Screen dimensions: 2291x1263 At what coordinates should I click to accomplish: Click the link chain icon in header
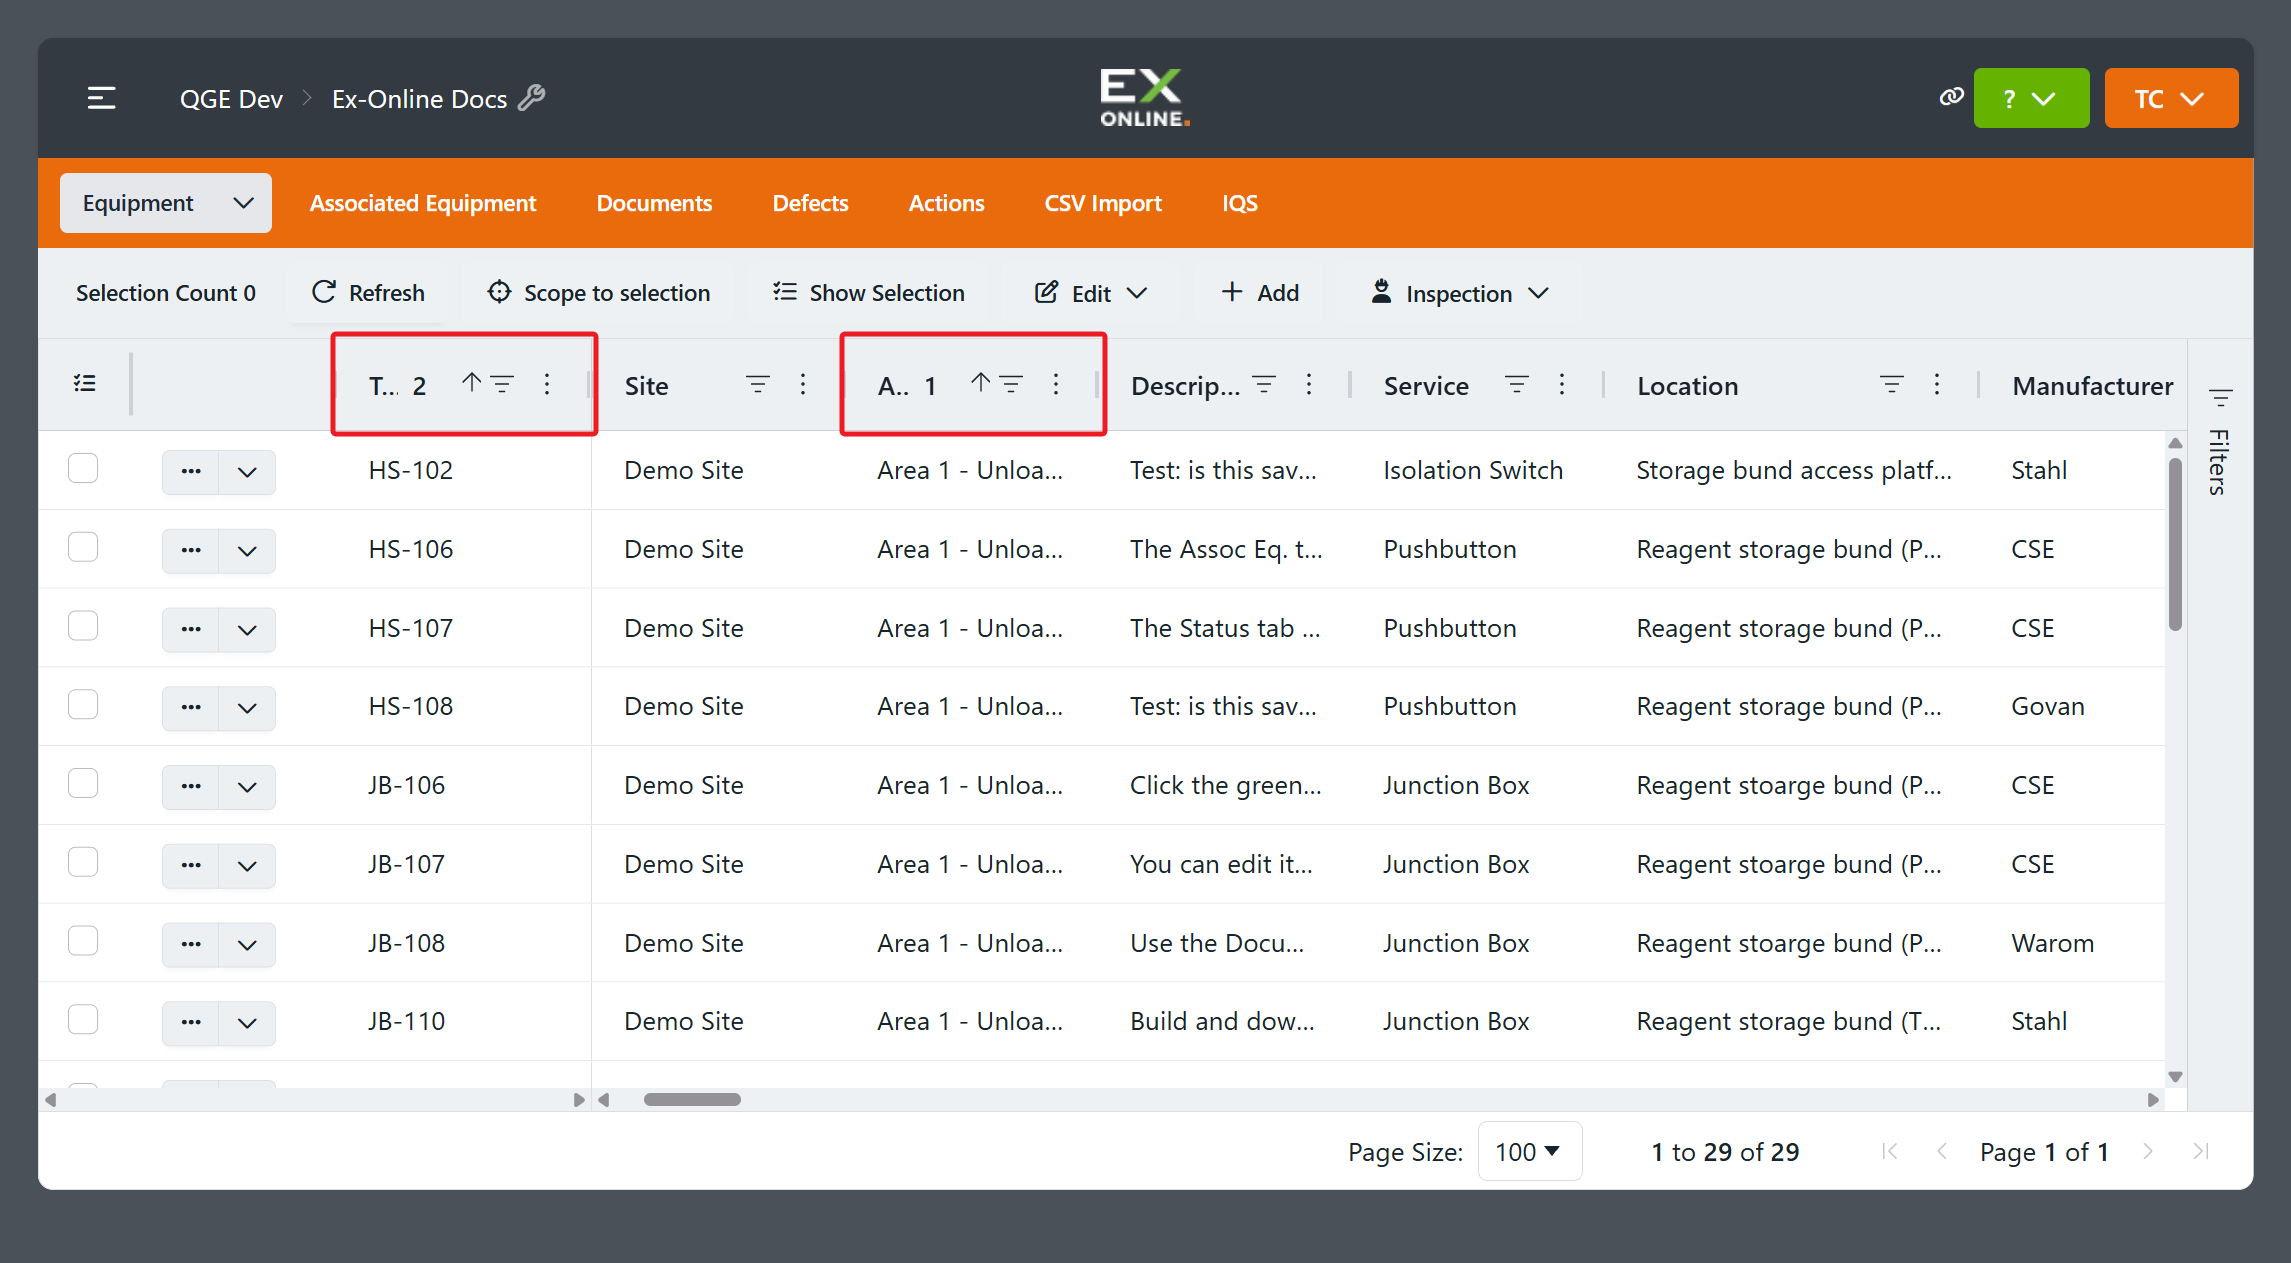1951,97
